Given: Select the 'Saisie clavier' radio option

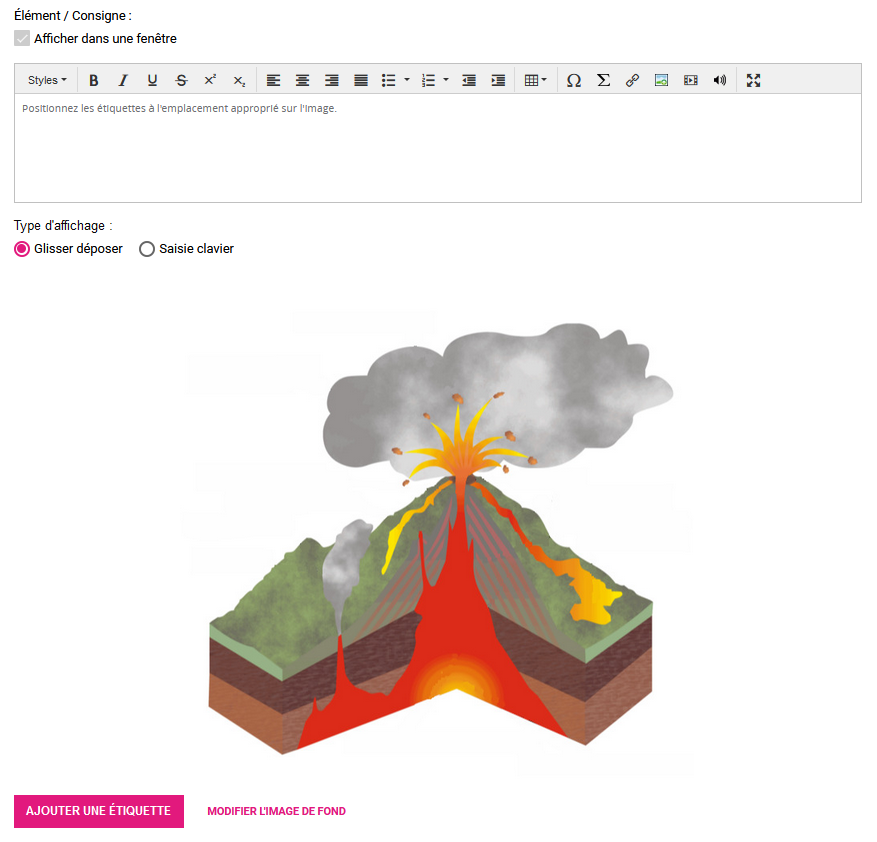Looking at the screenshot, I should (147, 249).
